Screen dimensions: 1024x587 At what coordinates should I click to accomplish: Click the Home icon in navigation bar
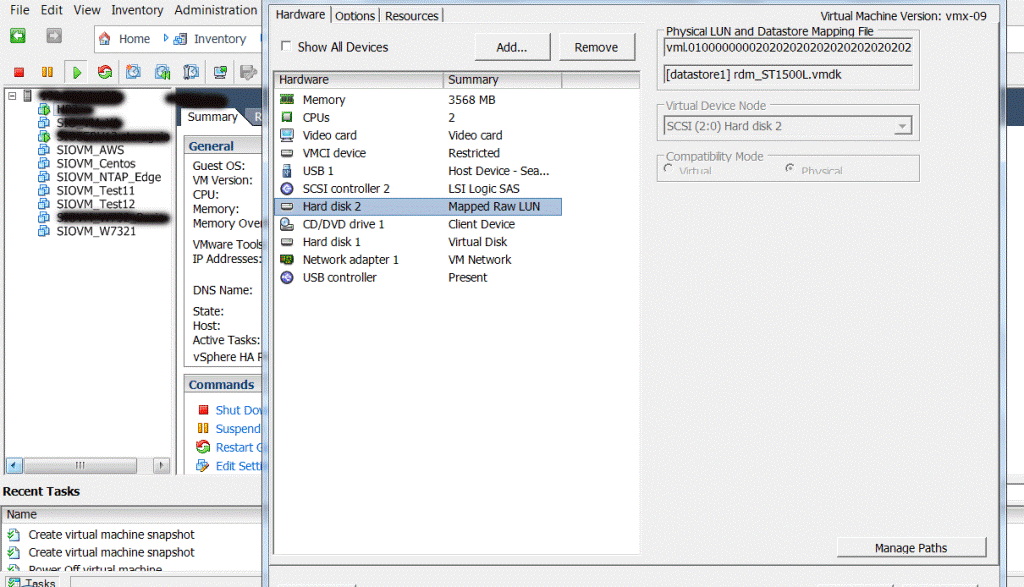coord(104,39)
